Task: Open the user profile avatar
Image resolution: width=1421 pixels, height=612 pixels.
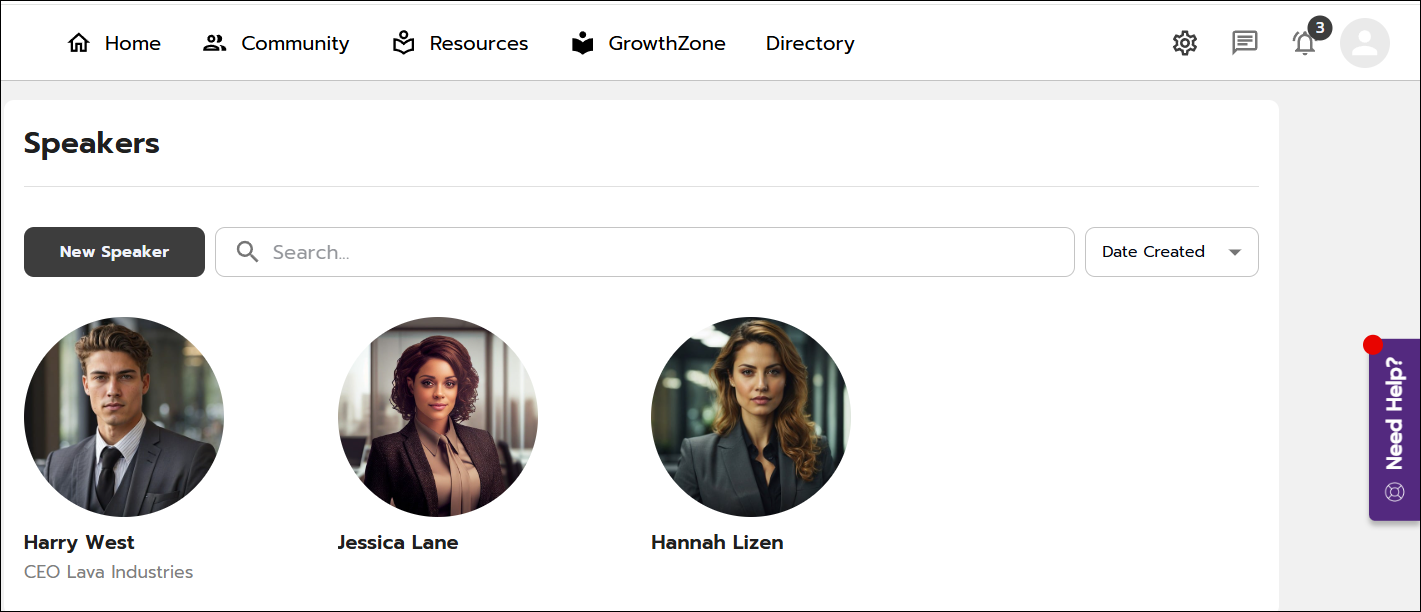Action: 1365,43
